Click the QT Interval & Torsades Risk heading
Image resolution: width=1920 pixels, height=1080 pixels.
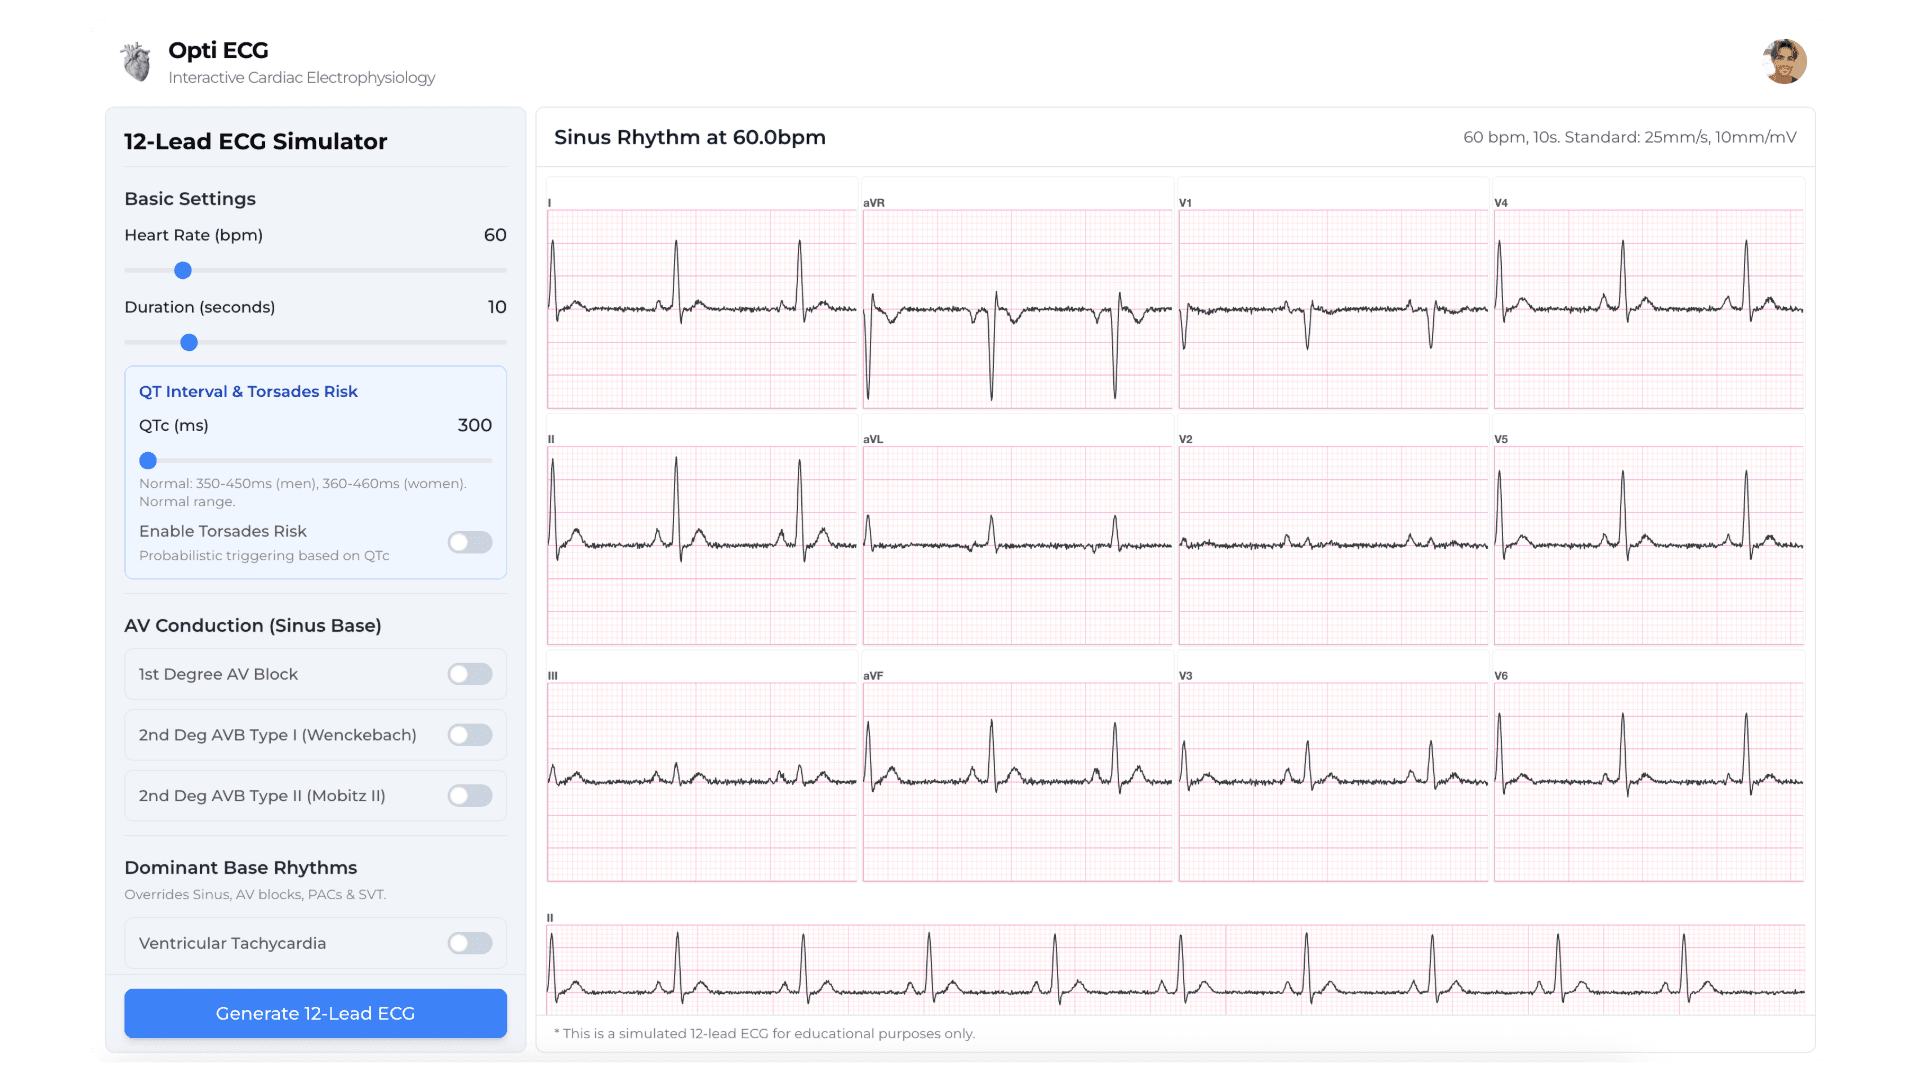pyautogui.click(x=248, y=391)
